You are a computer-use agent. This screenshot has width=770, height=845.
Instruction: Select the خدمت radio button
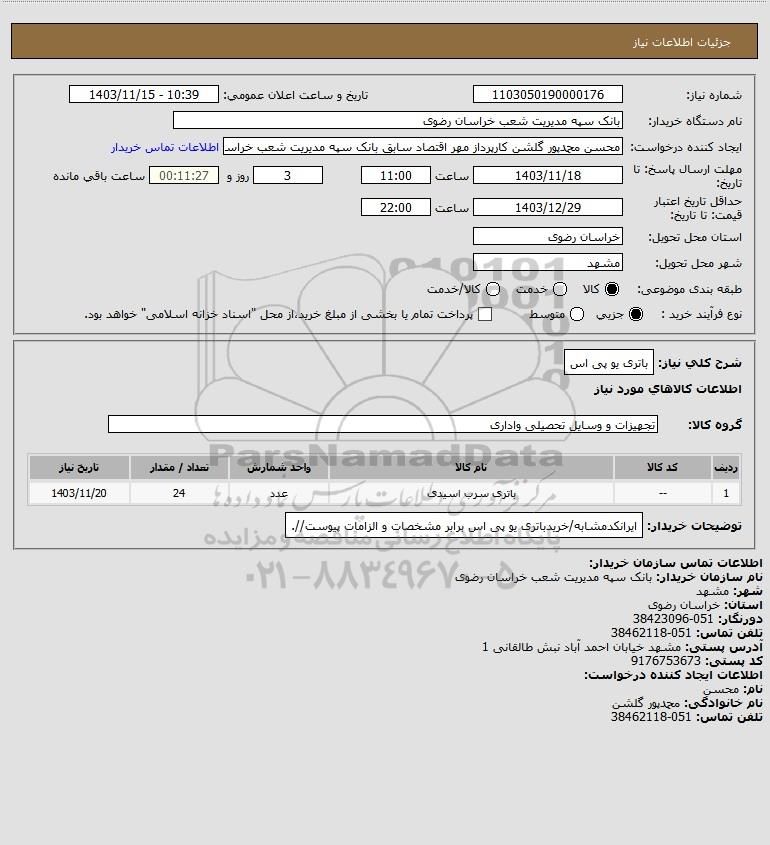click(x=560, y=289)
